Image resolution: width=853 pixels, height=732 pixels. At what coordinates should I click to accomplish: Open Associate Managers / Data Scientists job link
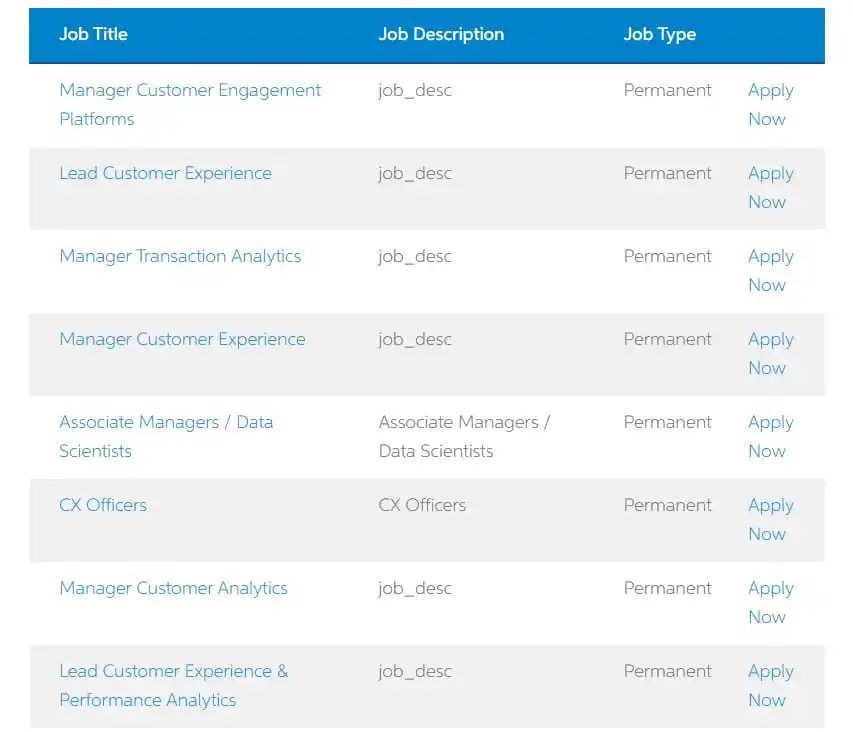pos(166,436)
